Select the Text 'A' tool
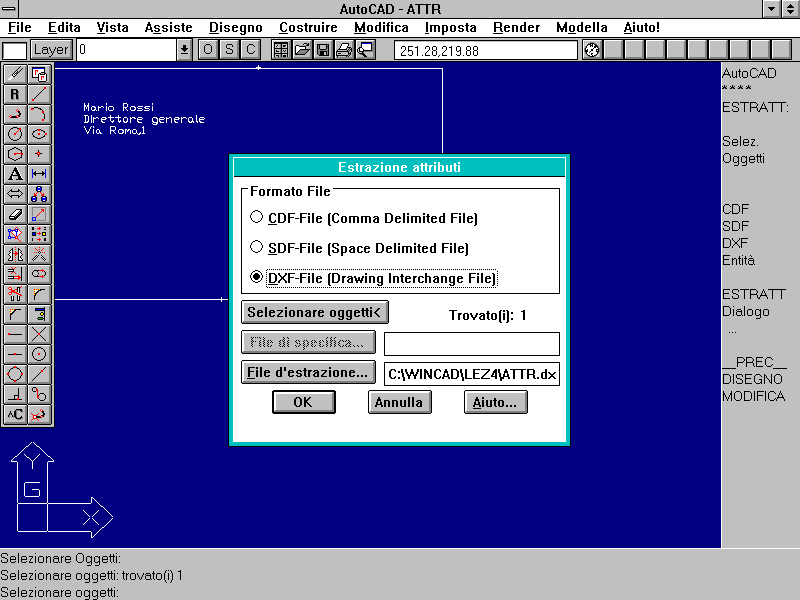The width and height of the screenshot is (800, 600). 15,174
